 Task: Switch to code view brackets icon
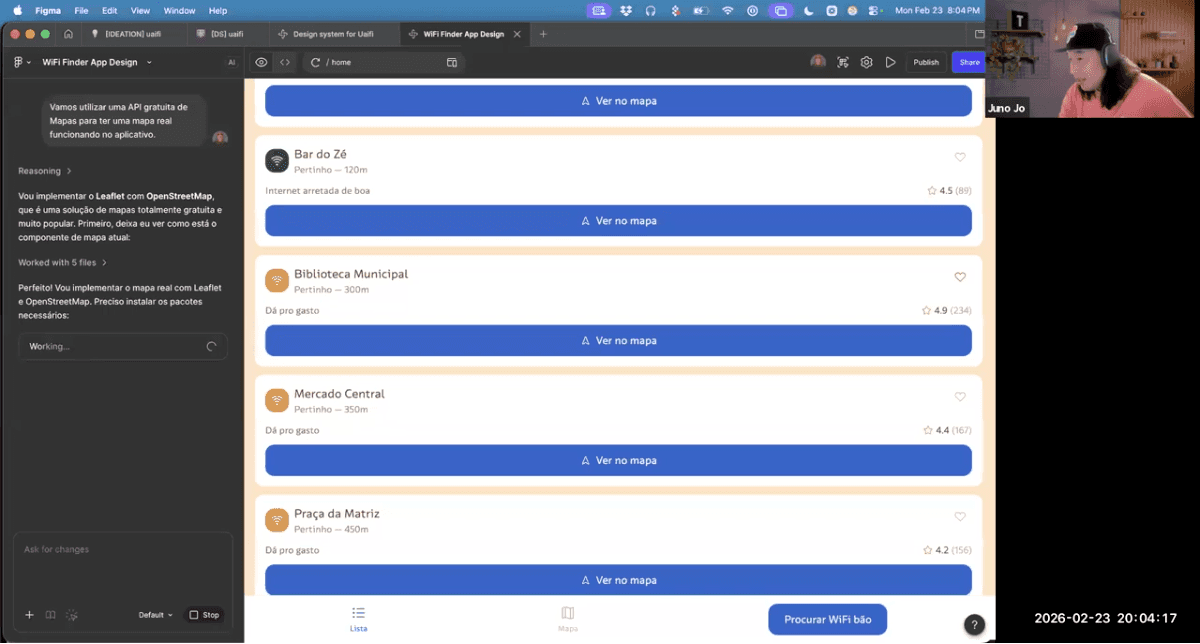[285, 62]
